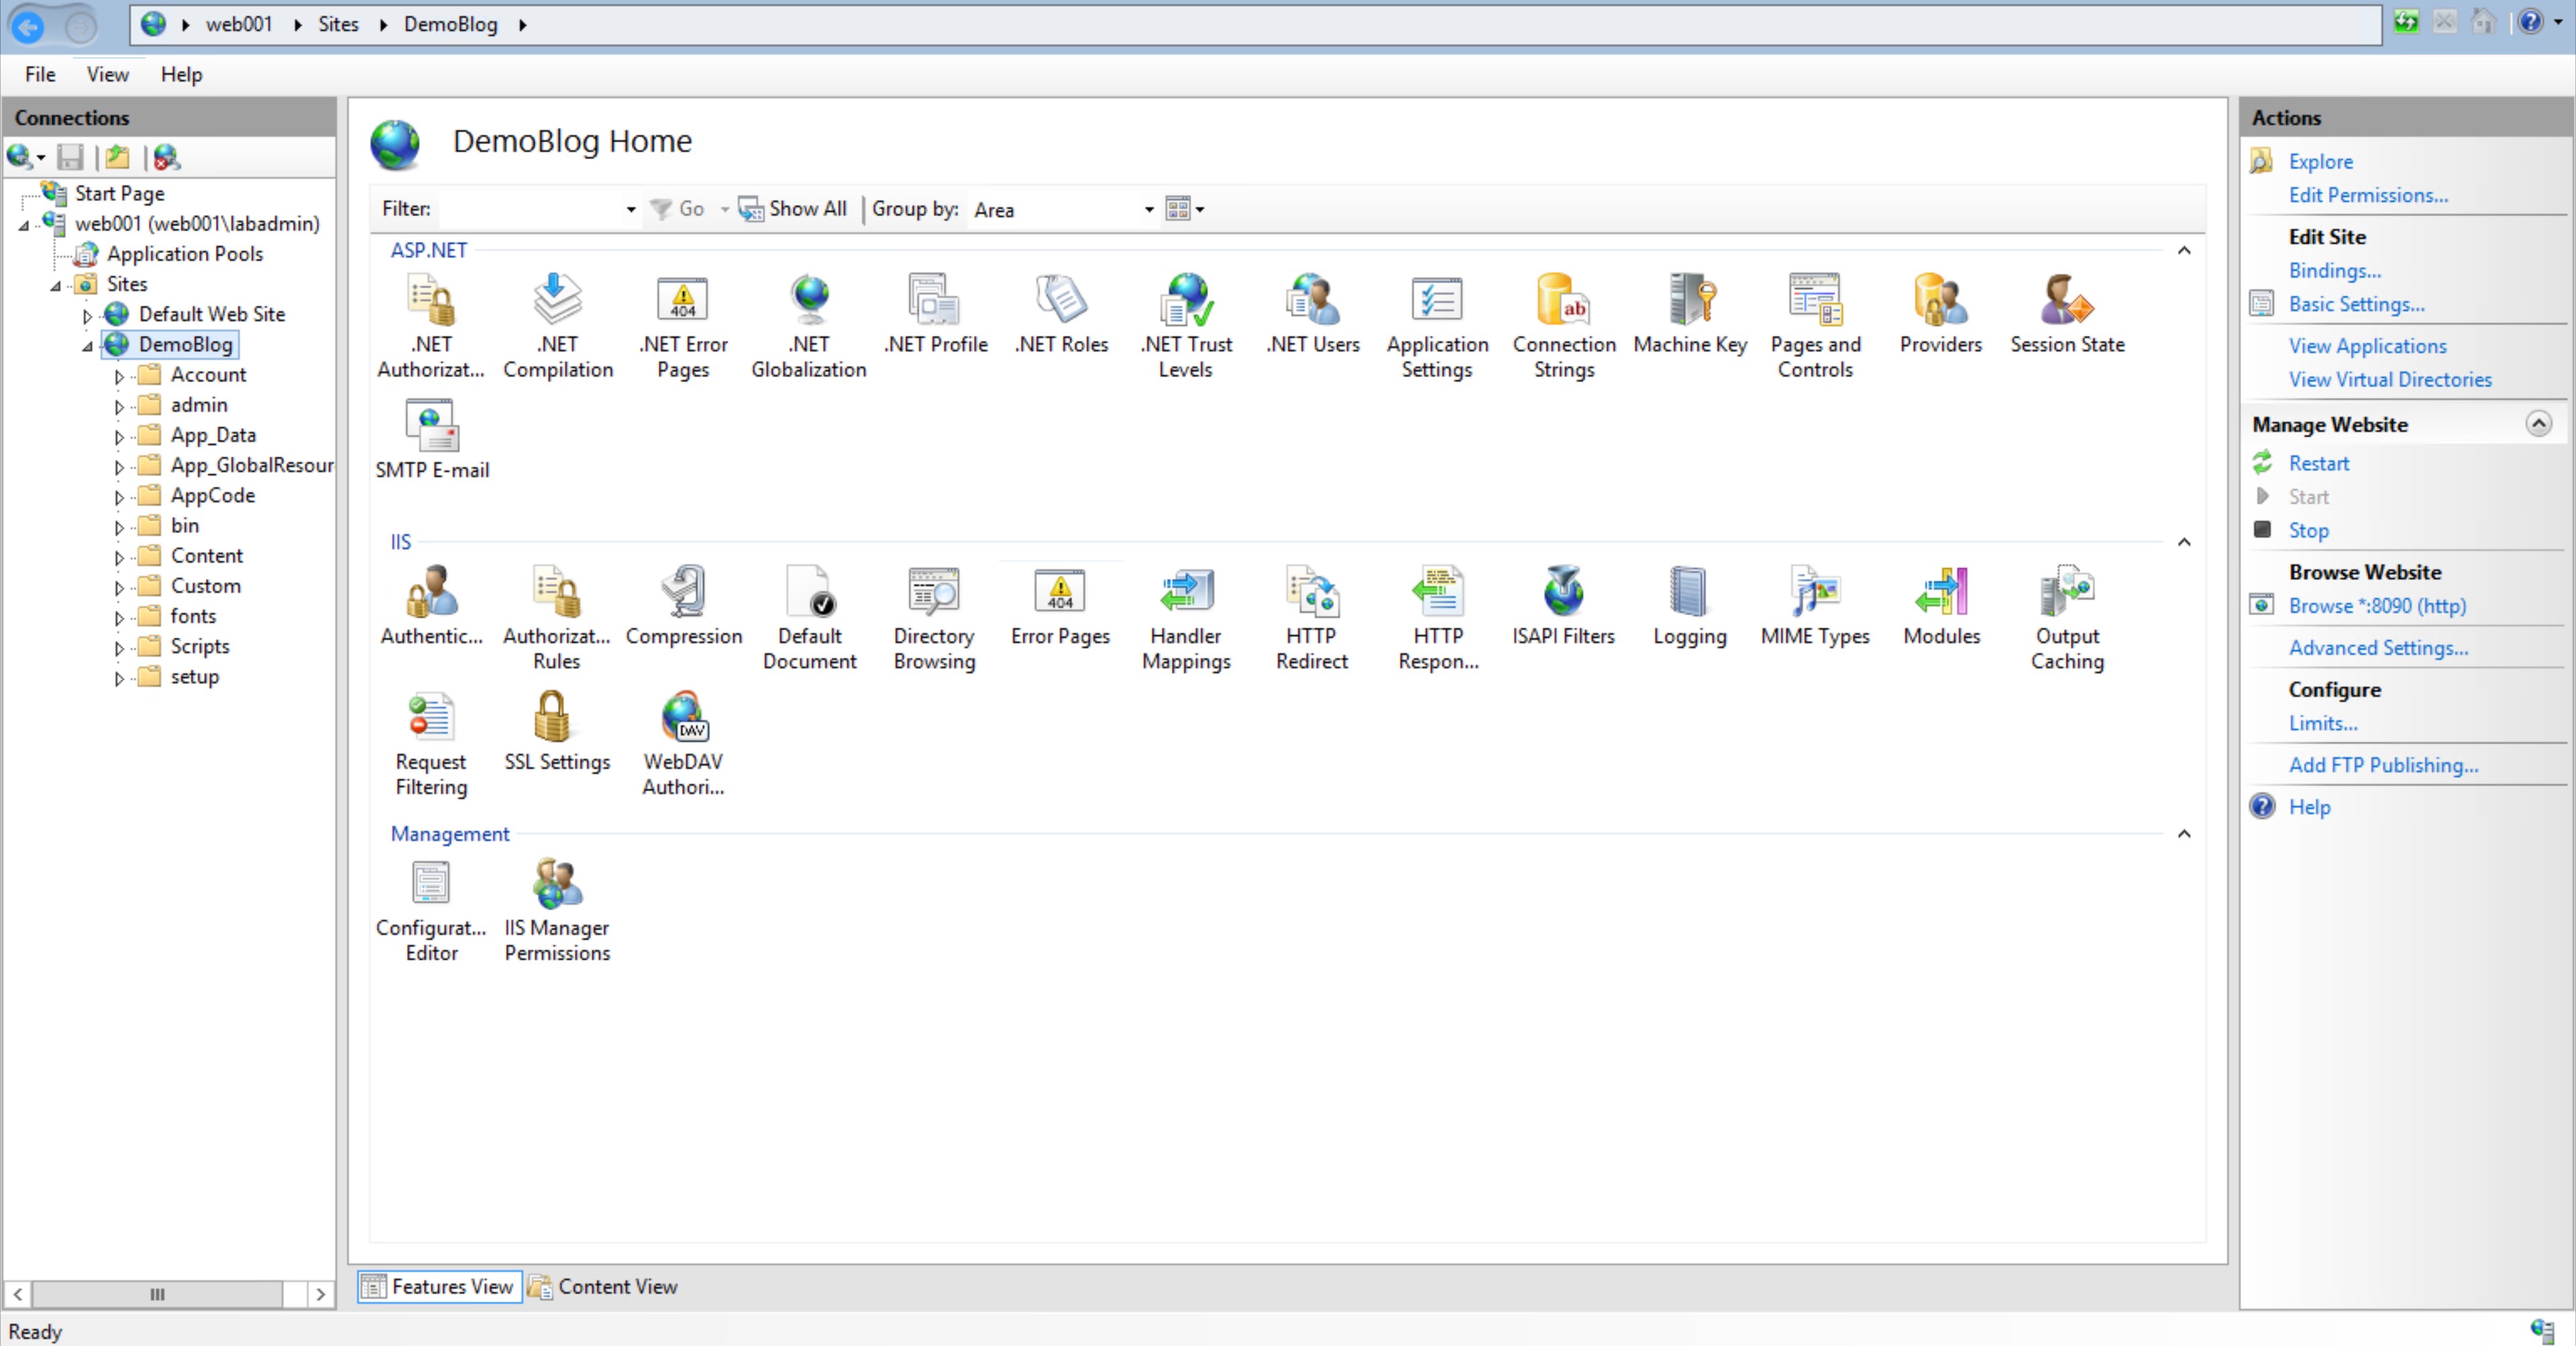Click the Up folder icon in Connections toolbar
This screenshot has height=1346, width=2576.
(x=118, y=157)
